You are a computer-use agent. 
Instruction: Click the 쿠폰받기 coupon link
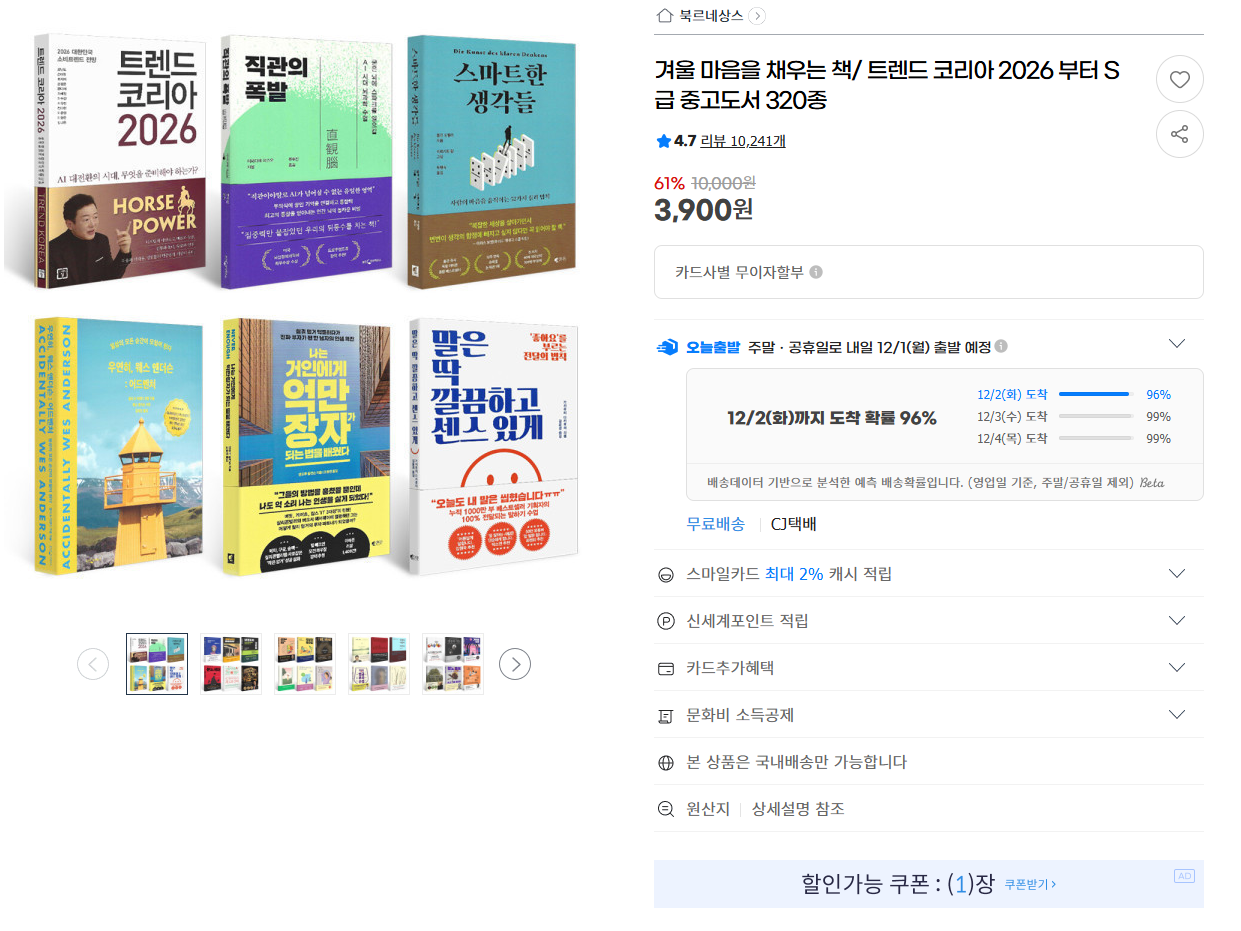1030,885
